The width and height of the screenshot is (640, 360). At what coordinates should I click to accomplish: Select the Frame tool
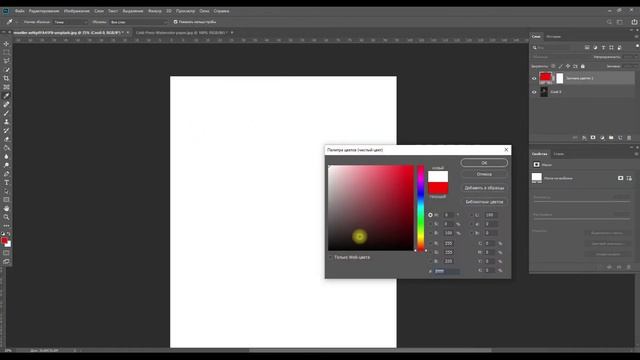pyautogui.click(x=6, y=87)
